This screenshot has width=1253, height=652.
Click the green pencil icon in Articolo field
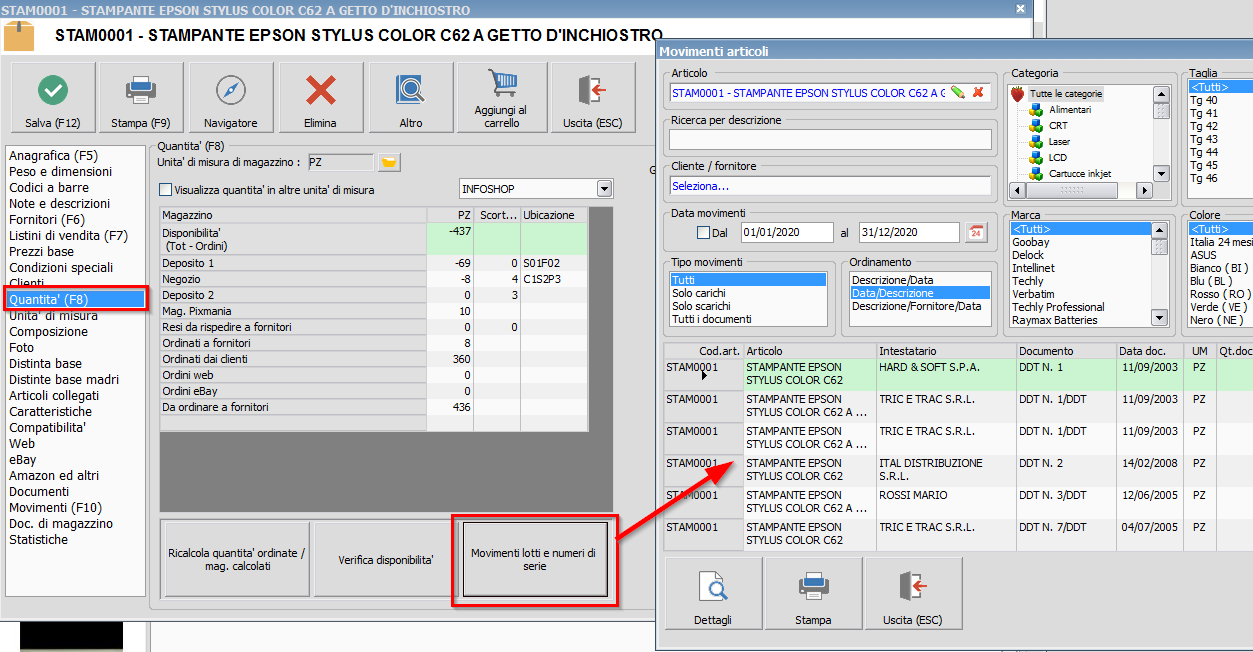[x=957, y=93]
